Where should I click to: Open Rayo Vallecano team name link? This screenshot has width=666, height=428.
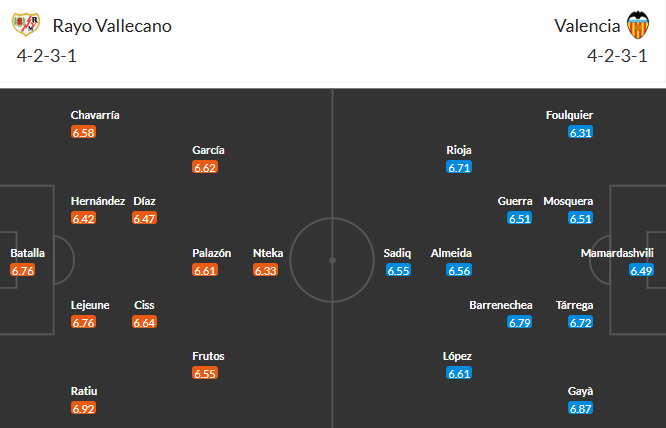pos(112,26)
